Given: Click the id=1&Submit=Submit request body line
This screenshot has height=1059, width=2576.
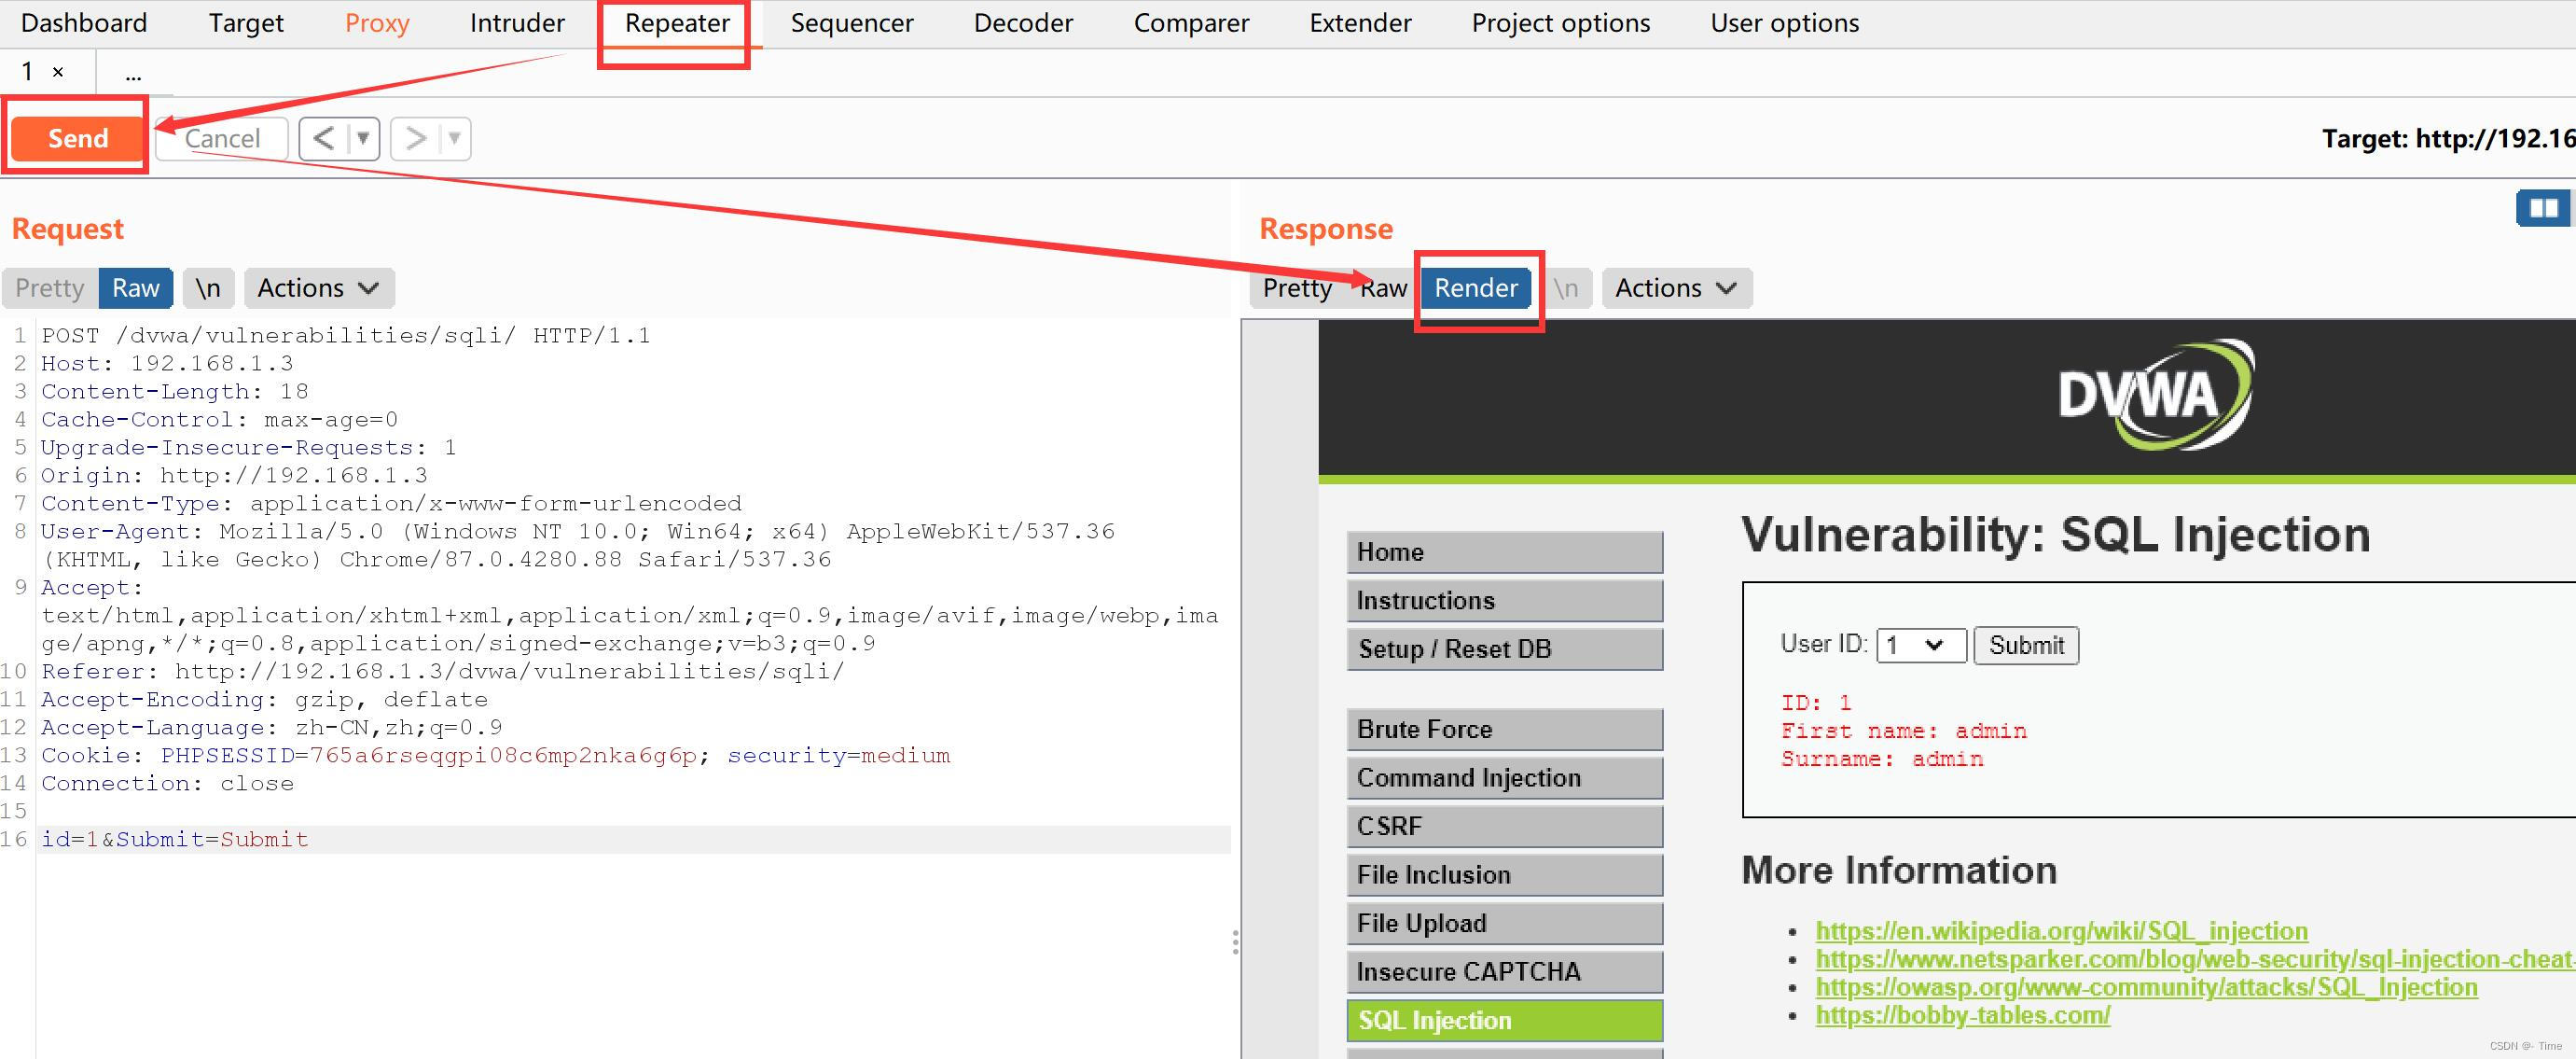Looking at the screenshot, I should tap(175, 839).
